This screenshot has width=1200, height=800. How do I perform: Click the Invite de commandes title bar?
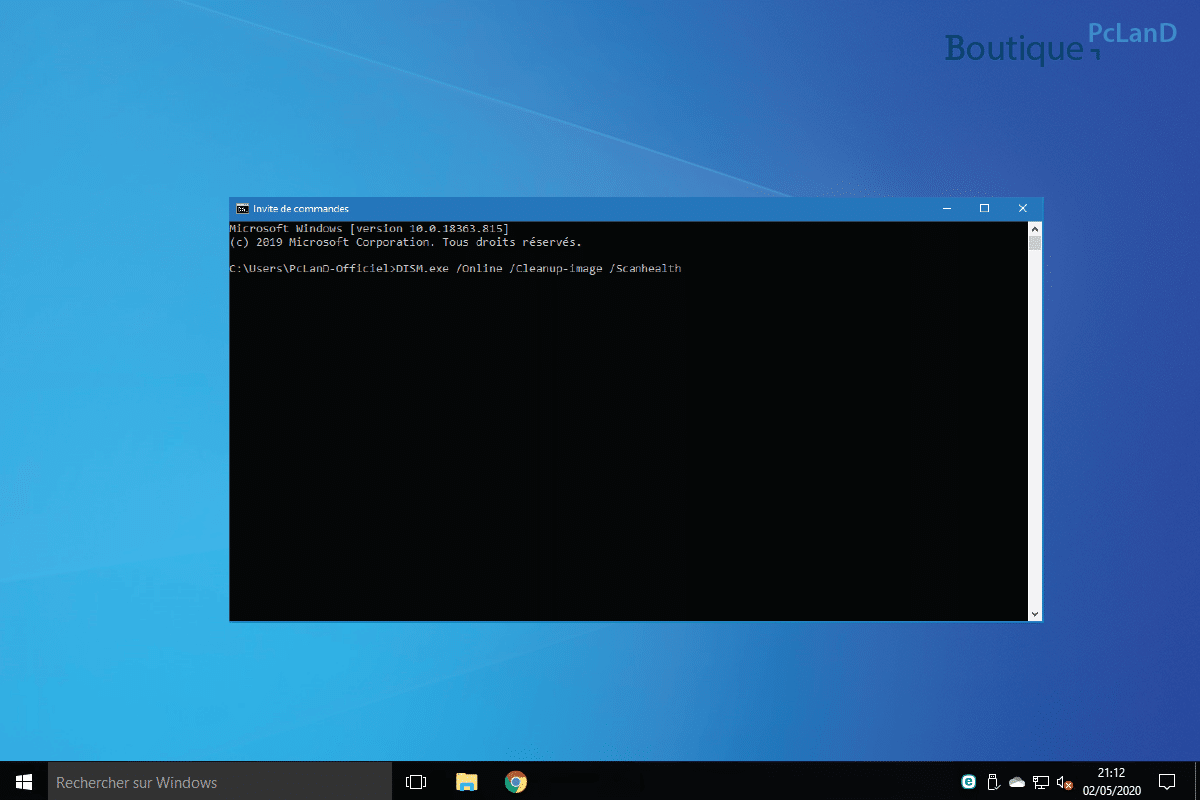600,208
